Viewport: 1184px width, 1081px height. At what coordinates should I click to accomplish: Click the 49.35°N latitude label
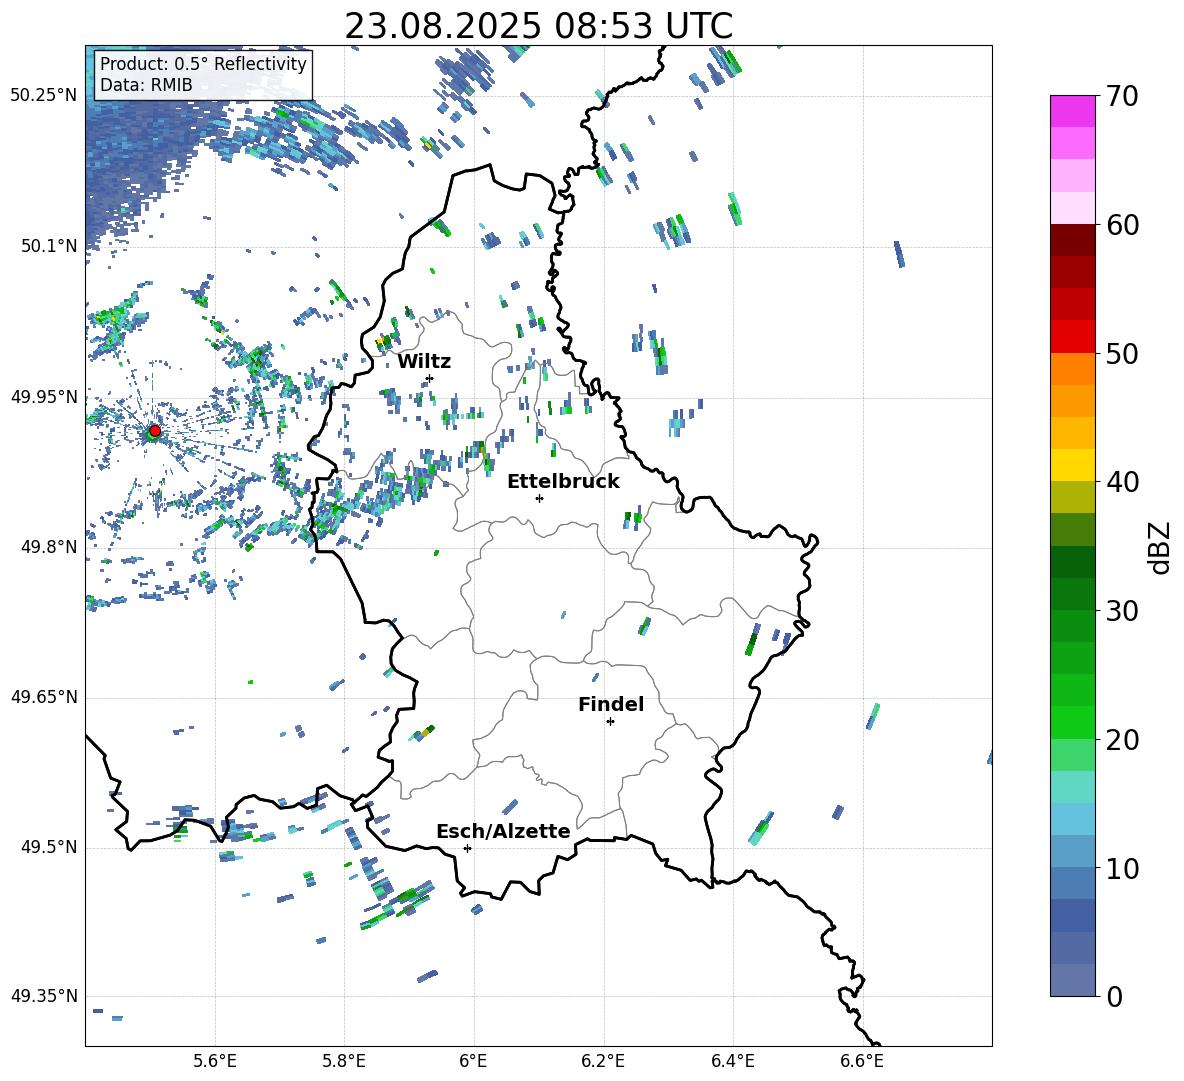coord(44,996)
